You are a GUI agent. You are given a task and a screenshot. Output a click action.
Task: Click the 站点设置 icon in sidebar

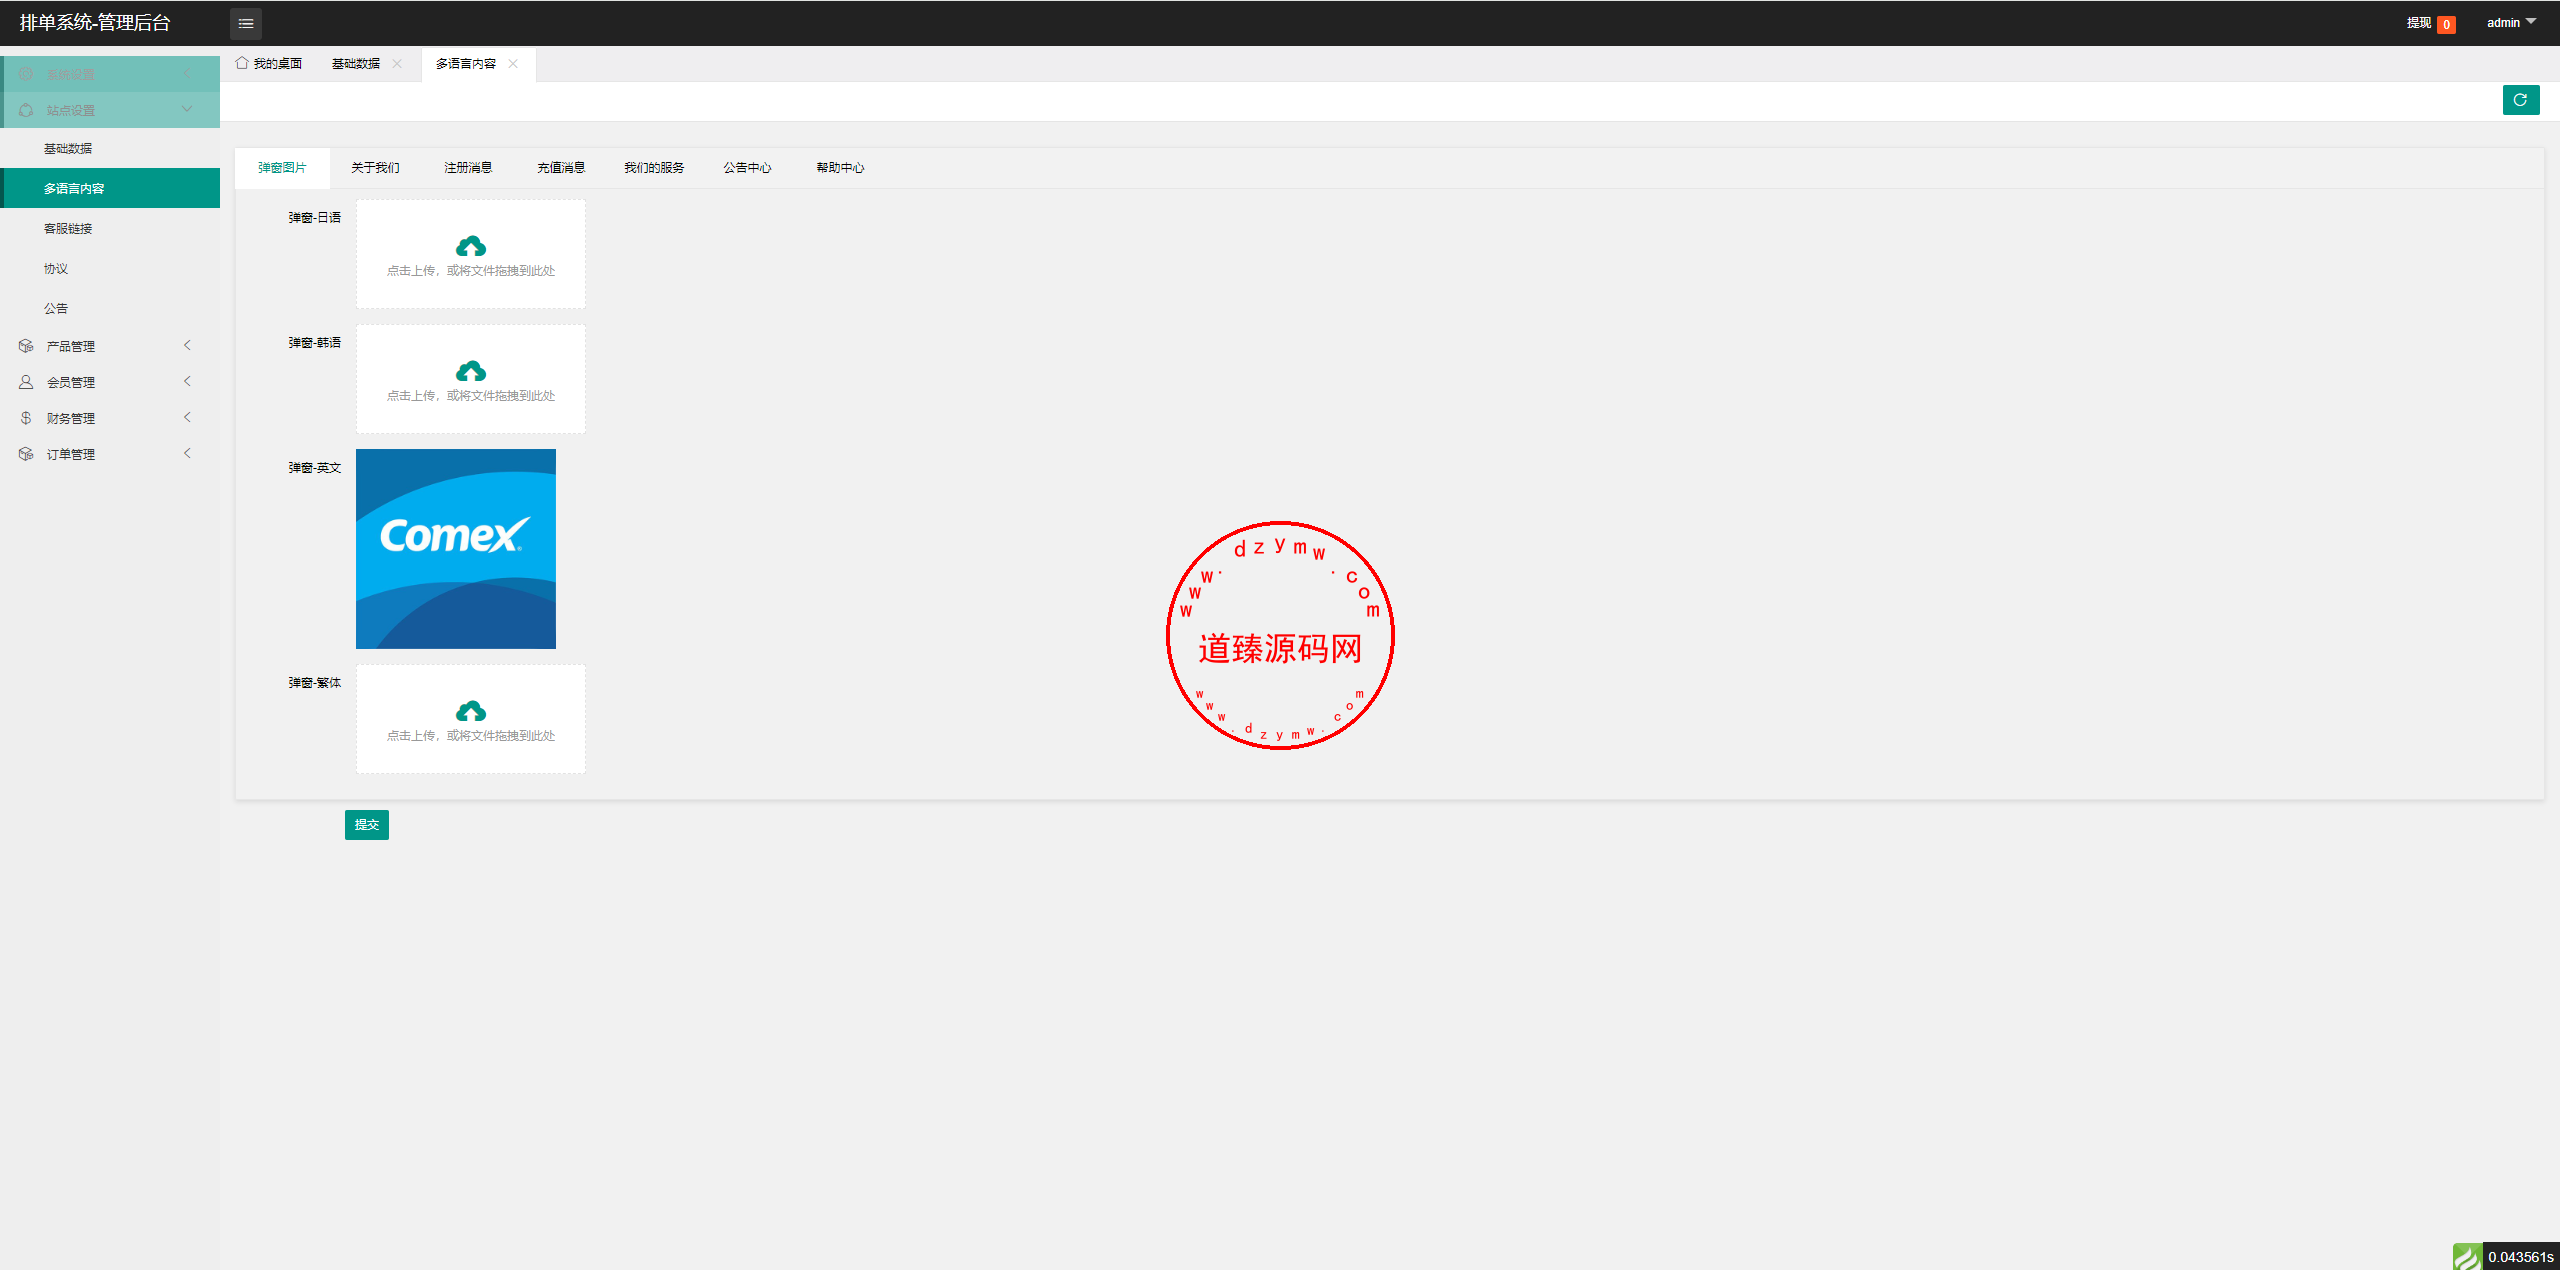click(26, 110)
